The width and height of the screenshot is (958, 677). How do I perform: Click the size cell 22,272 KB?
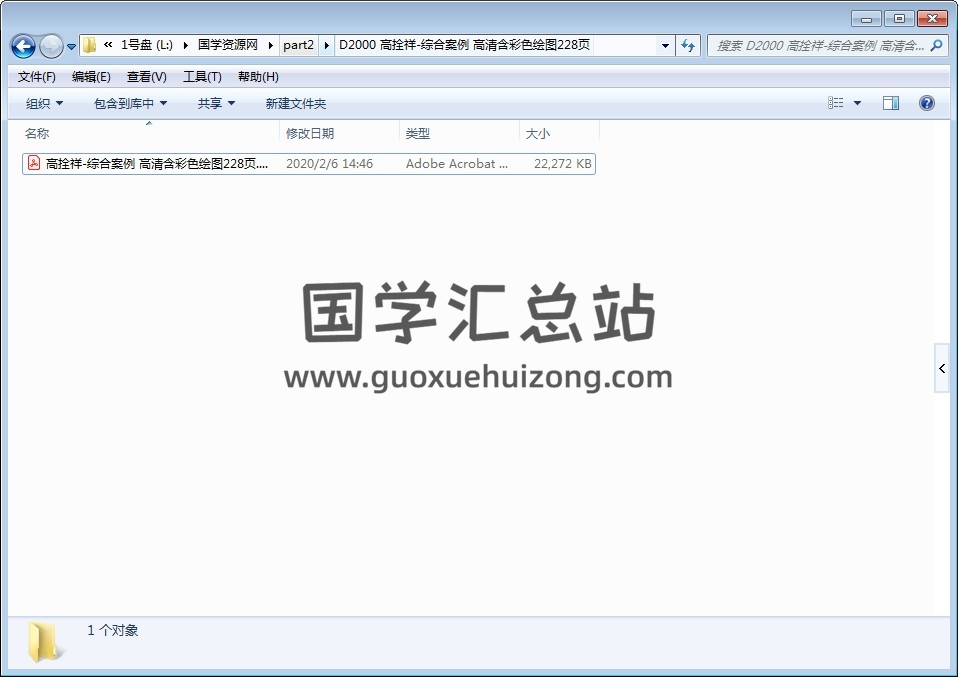563,163
